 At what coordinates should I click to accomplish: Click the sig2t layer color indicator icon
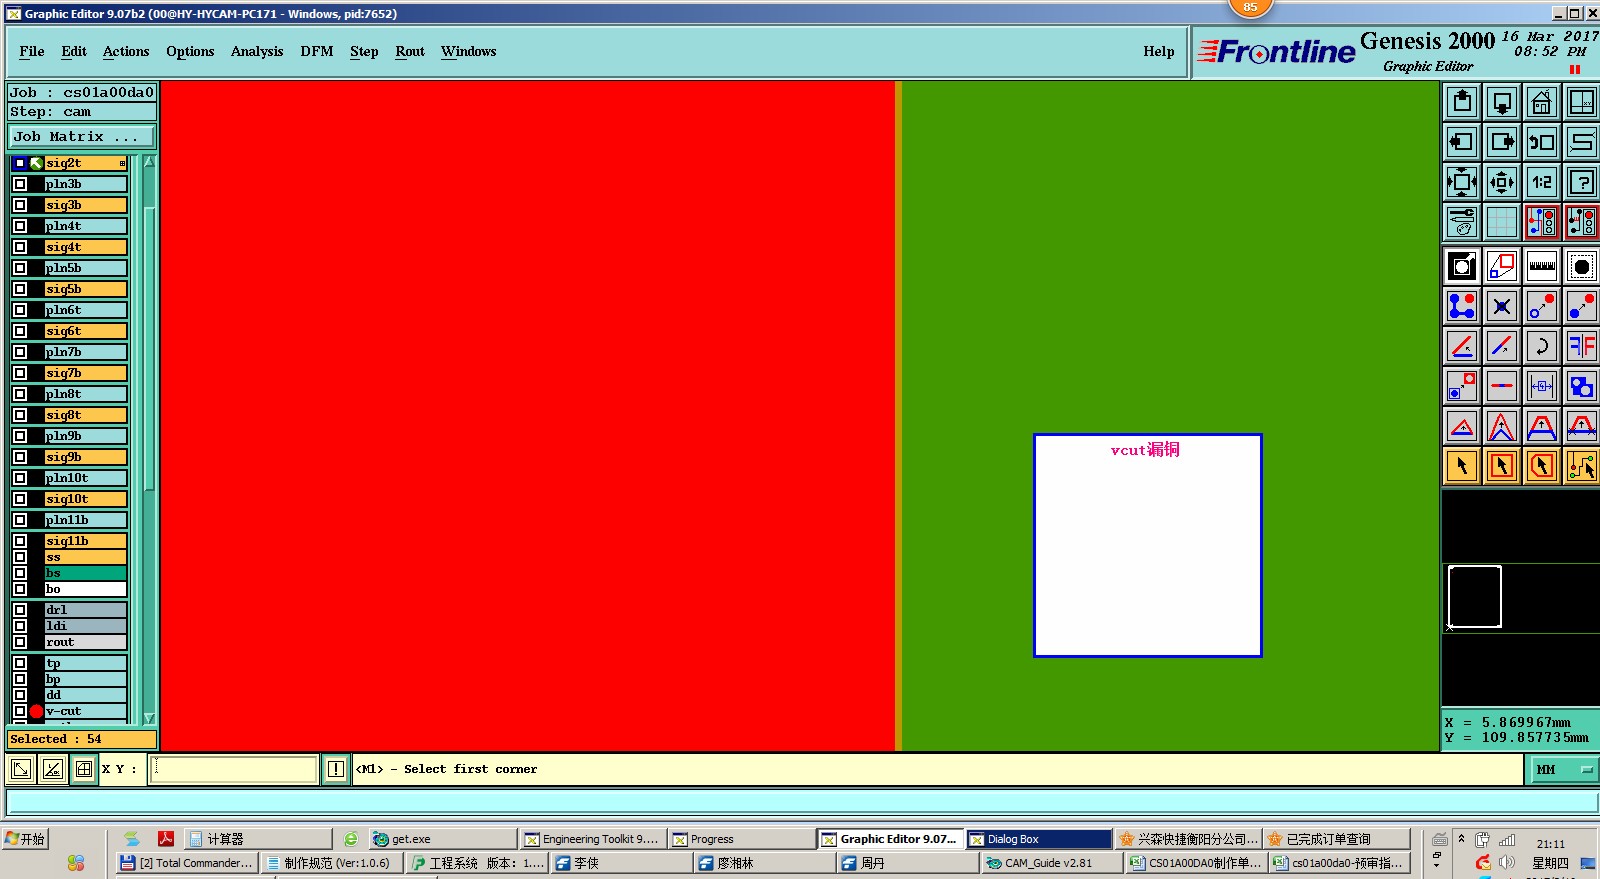click(x=36, y=163)
